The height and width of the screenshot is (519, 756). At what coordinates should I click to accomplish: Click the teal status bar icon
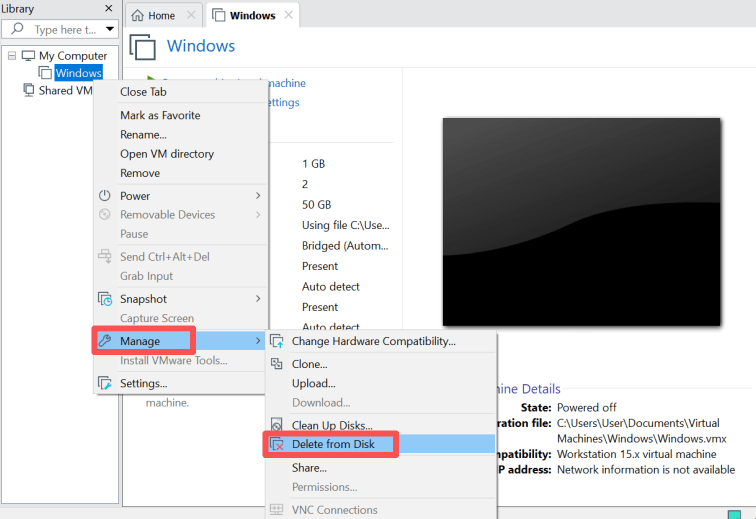click(734, 514)
